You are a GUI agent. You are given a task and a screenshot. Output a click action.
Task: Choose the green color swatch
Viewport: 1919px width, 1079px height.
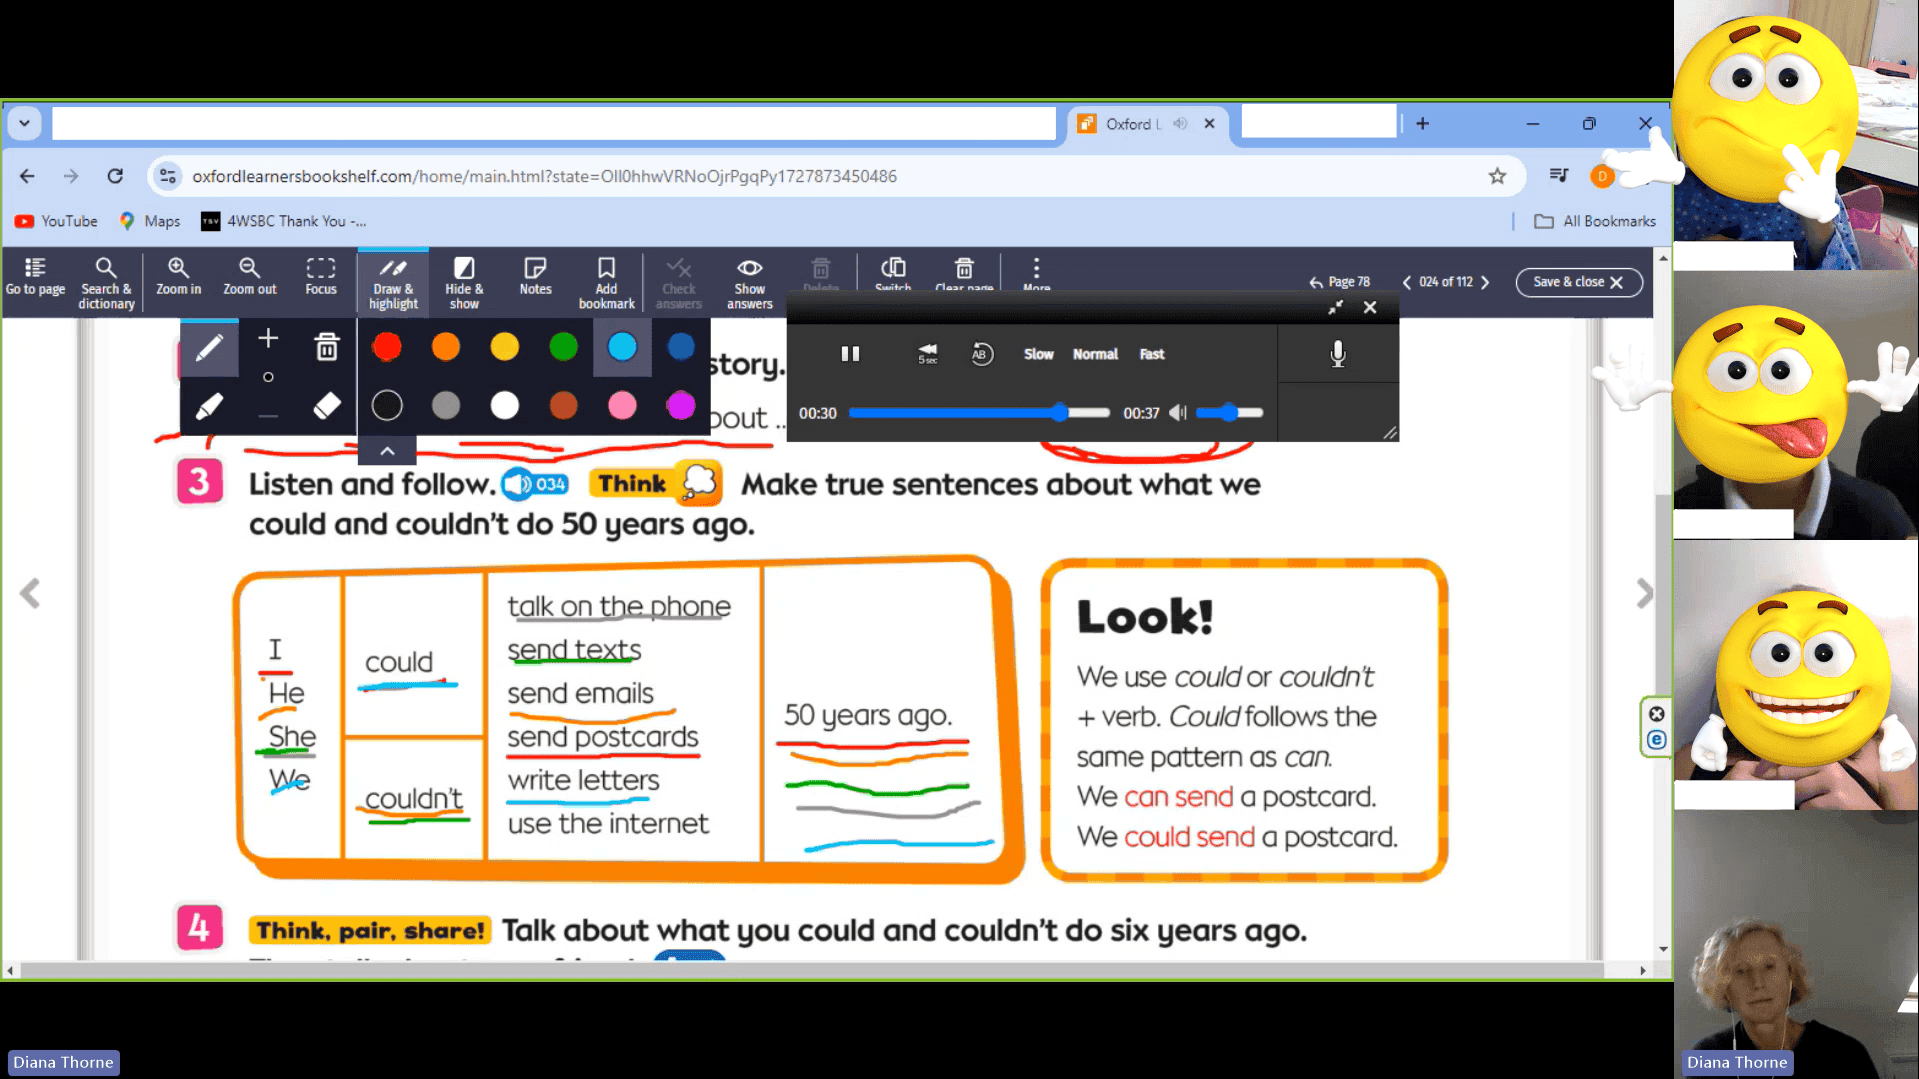[x=564, y=347]
